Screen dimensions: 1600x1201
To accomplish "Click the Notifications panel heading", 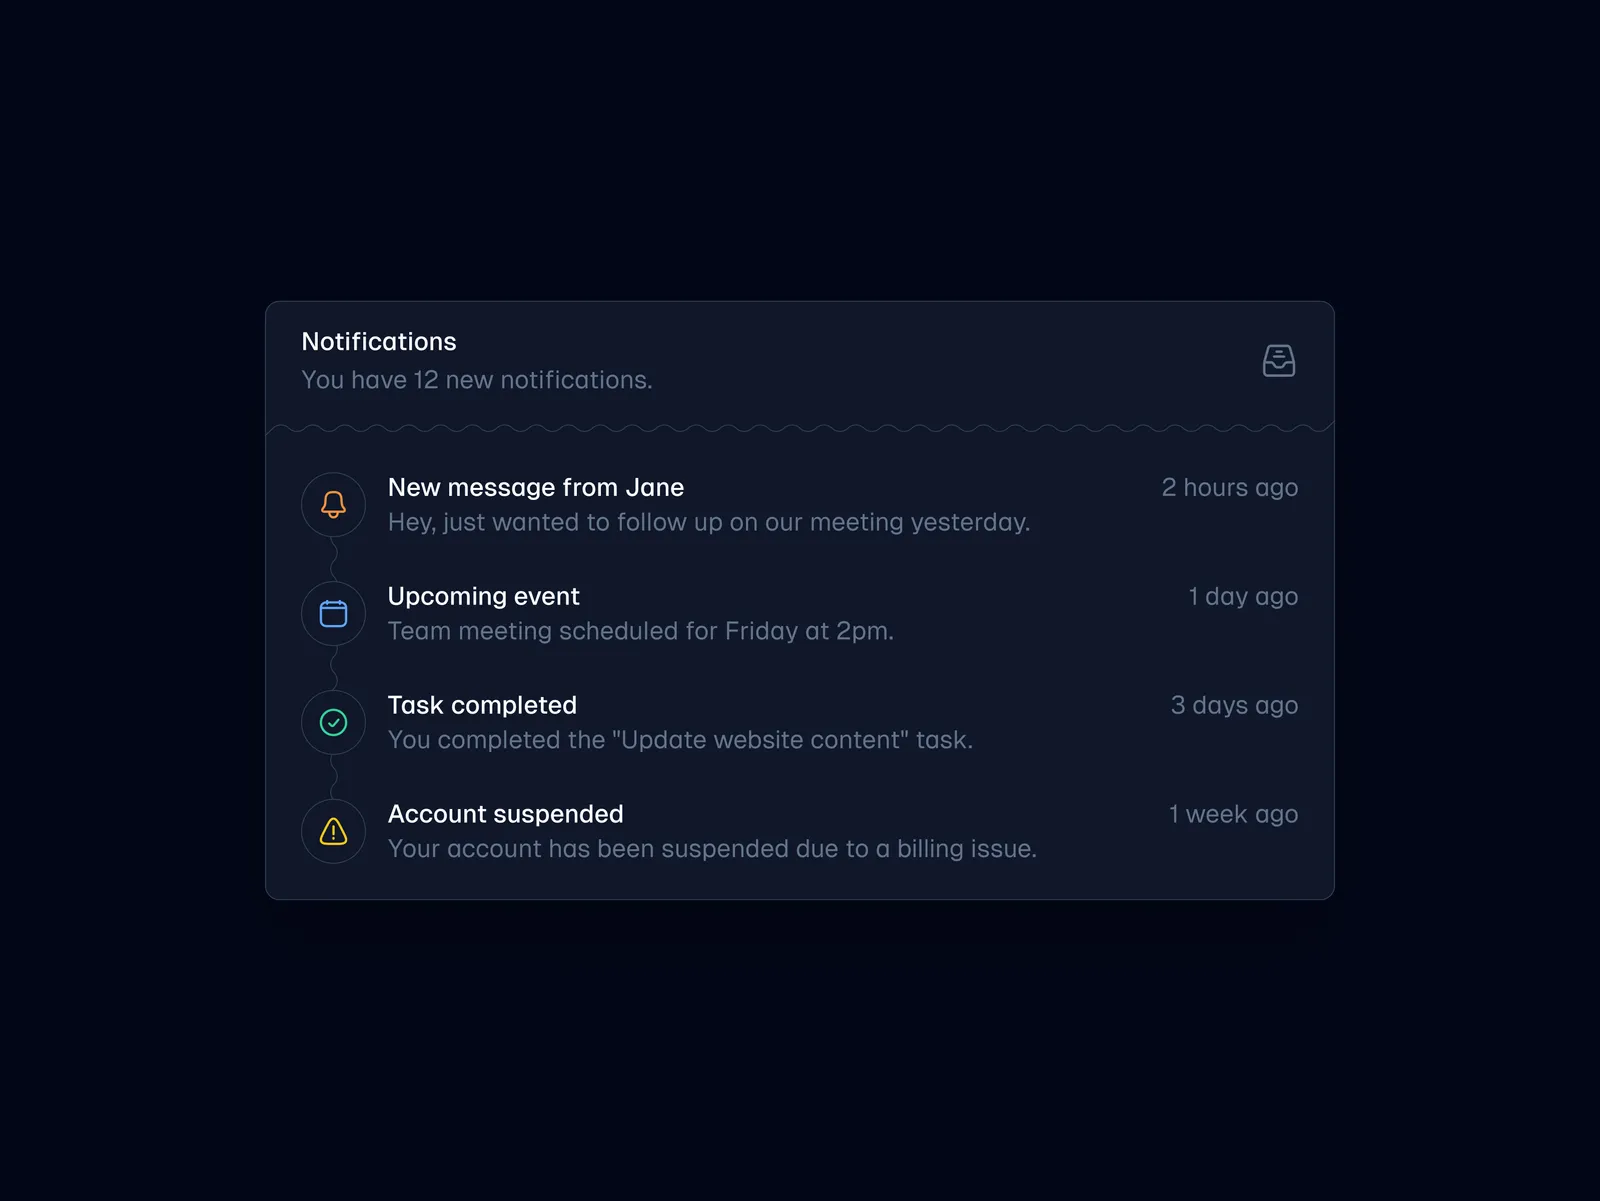I will (378, 341).
